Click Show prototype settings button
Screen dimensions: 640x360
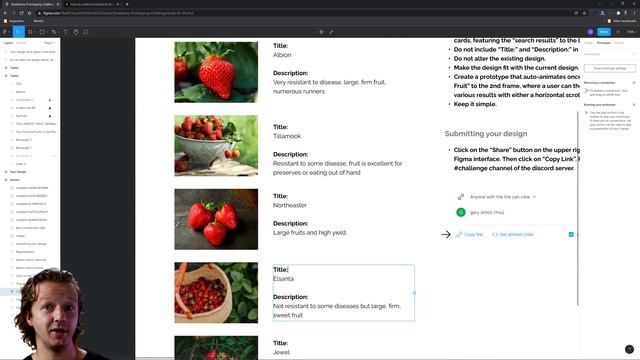coord(609,68)
